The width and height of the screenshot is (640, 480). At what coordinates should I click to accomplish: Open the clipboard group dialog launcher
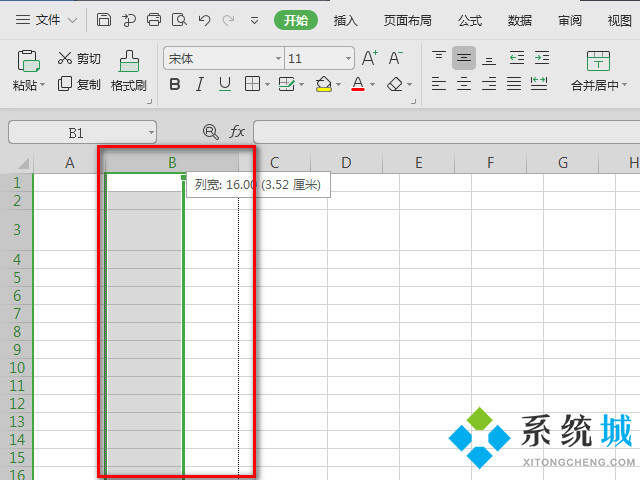pyautogui.click(x=149, y=101)
